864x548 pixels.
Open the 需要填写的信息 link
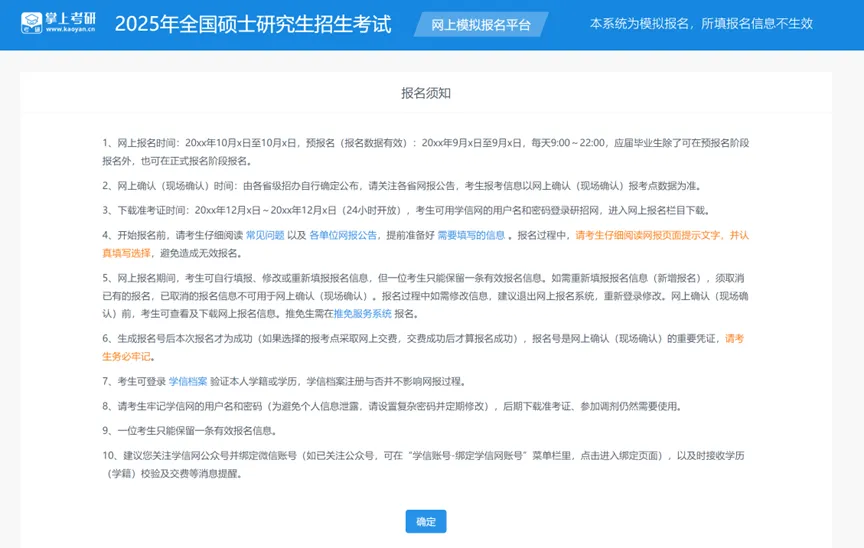click(471, 235)
